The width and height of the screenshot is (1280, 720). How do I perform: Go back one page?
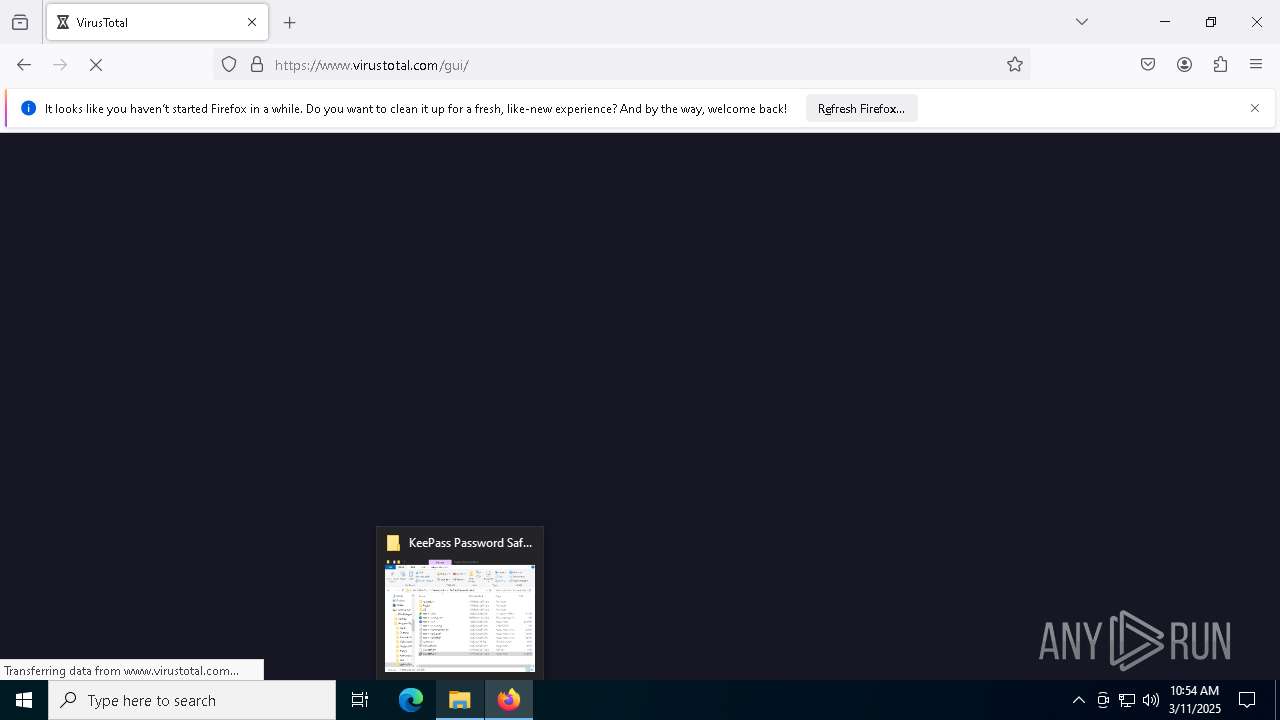pyautogui.click(x=24, y=65)
